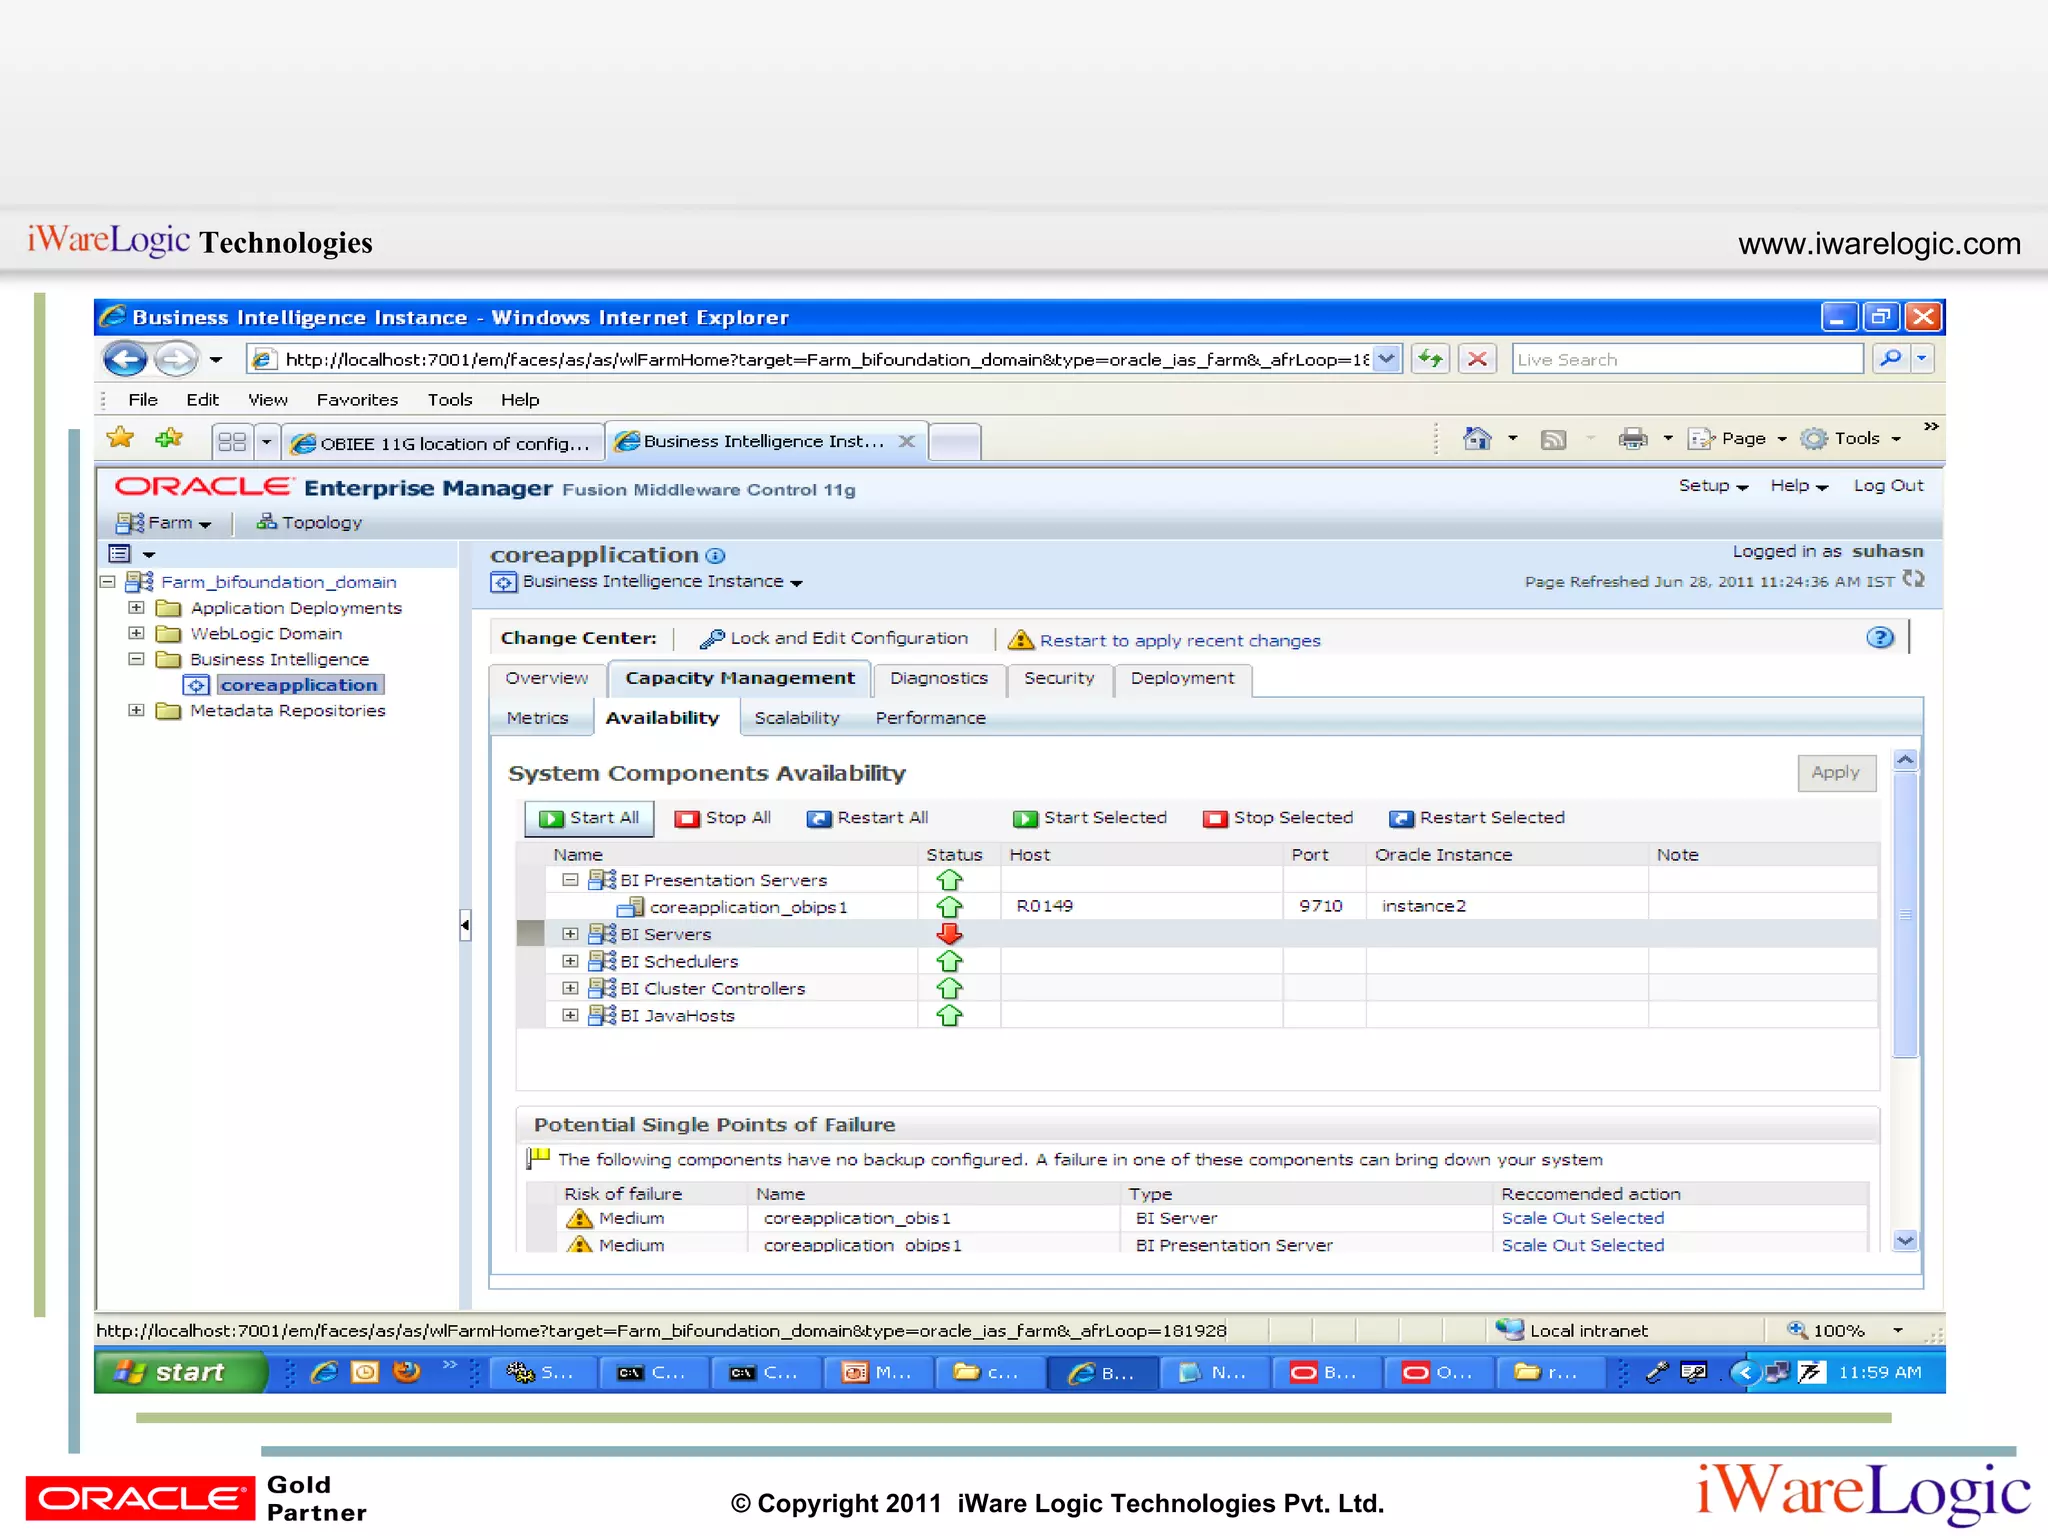
Task: Click the page refresh icon beside timestamp
Action: click(1913, 580)
